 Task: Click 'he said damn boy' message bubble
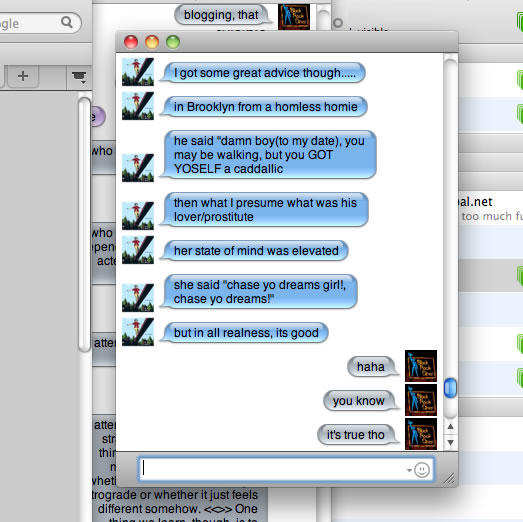point(268,155)
